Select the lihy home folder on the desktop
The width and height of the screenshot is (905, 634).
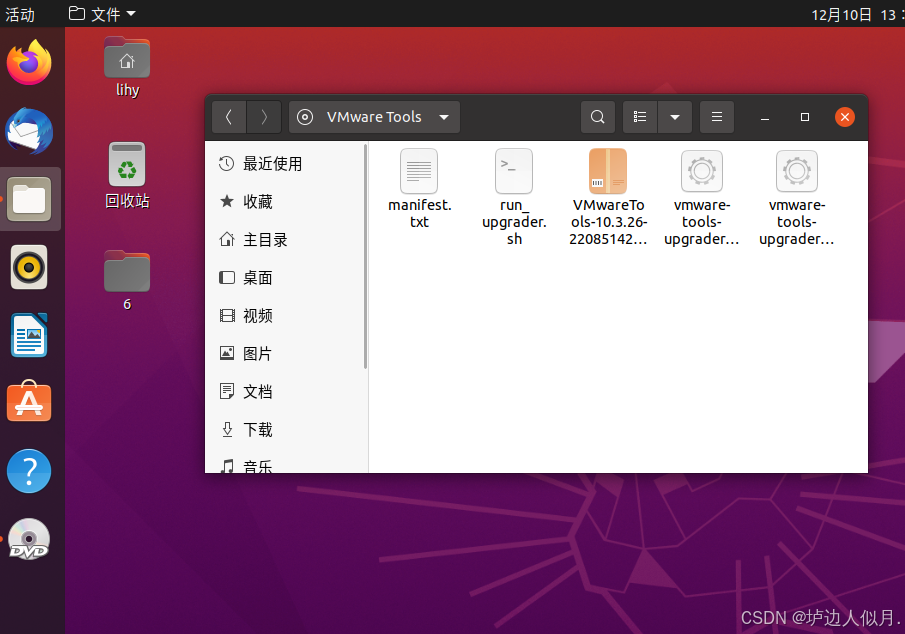[127, 68]
